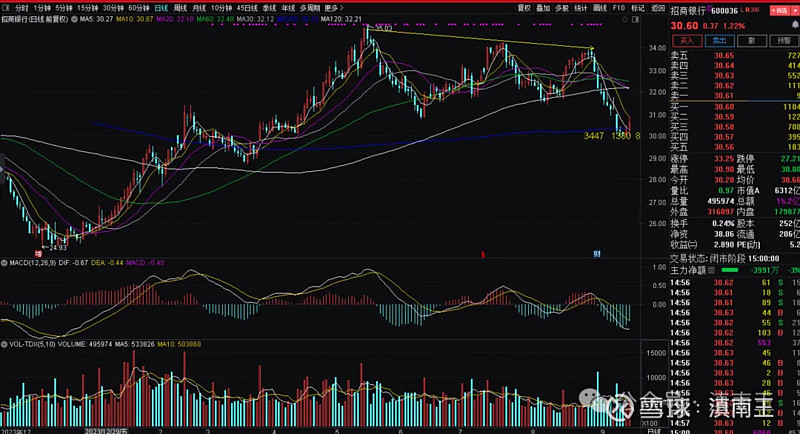Screen dimensions: 800x434
Task: Toggle the side panel icon above price axis
Action: point(635,19)
